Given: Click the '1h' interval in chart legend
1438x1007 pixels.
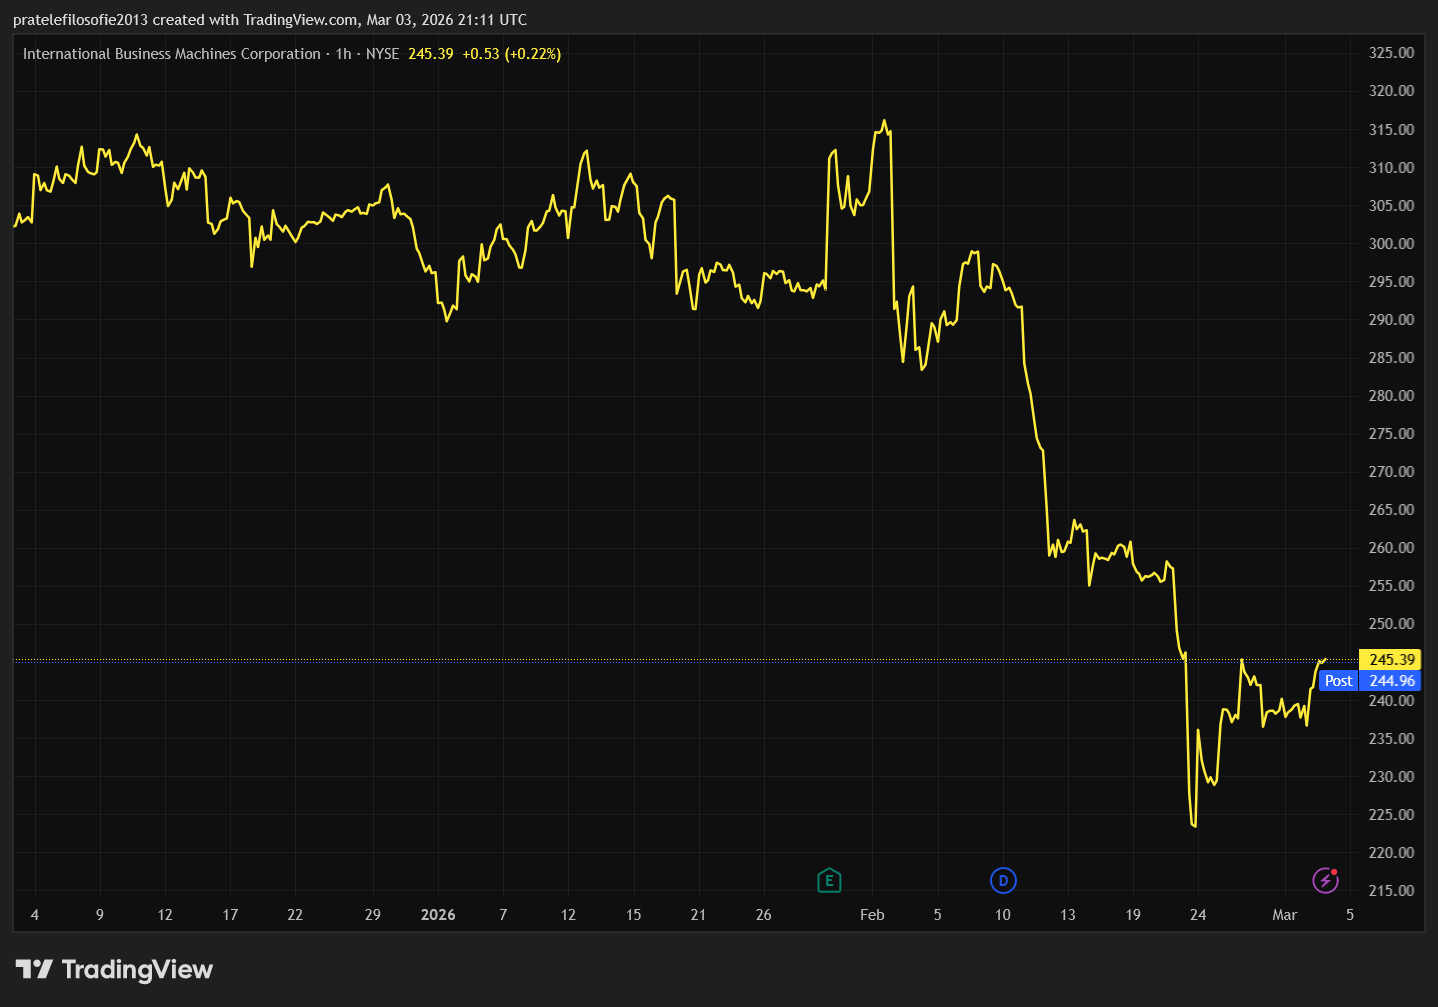Looking at the screenshot, I should pos(343,54).
